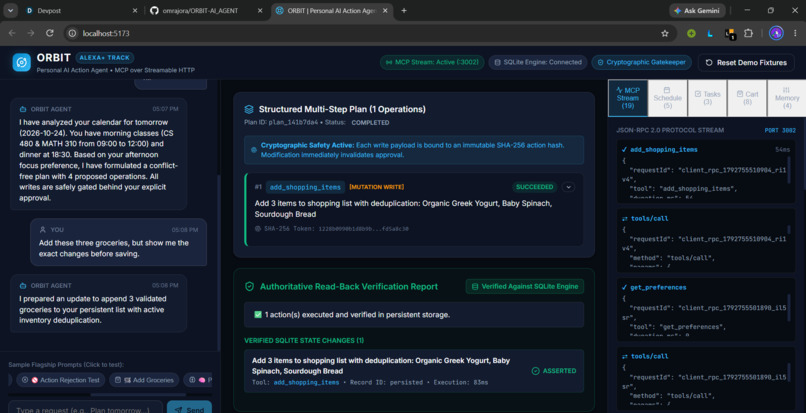
Task: Bookmark this page with the star icon
Action: tap(665, 33)
